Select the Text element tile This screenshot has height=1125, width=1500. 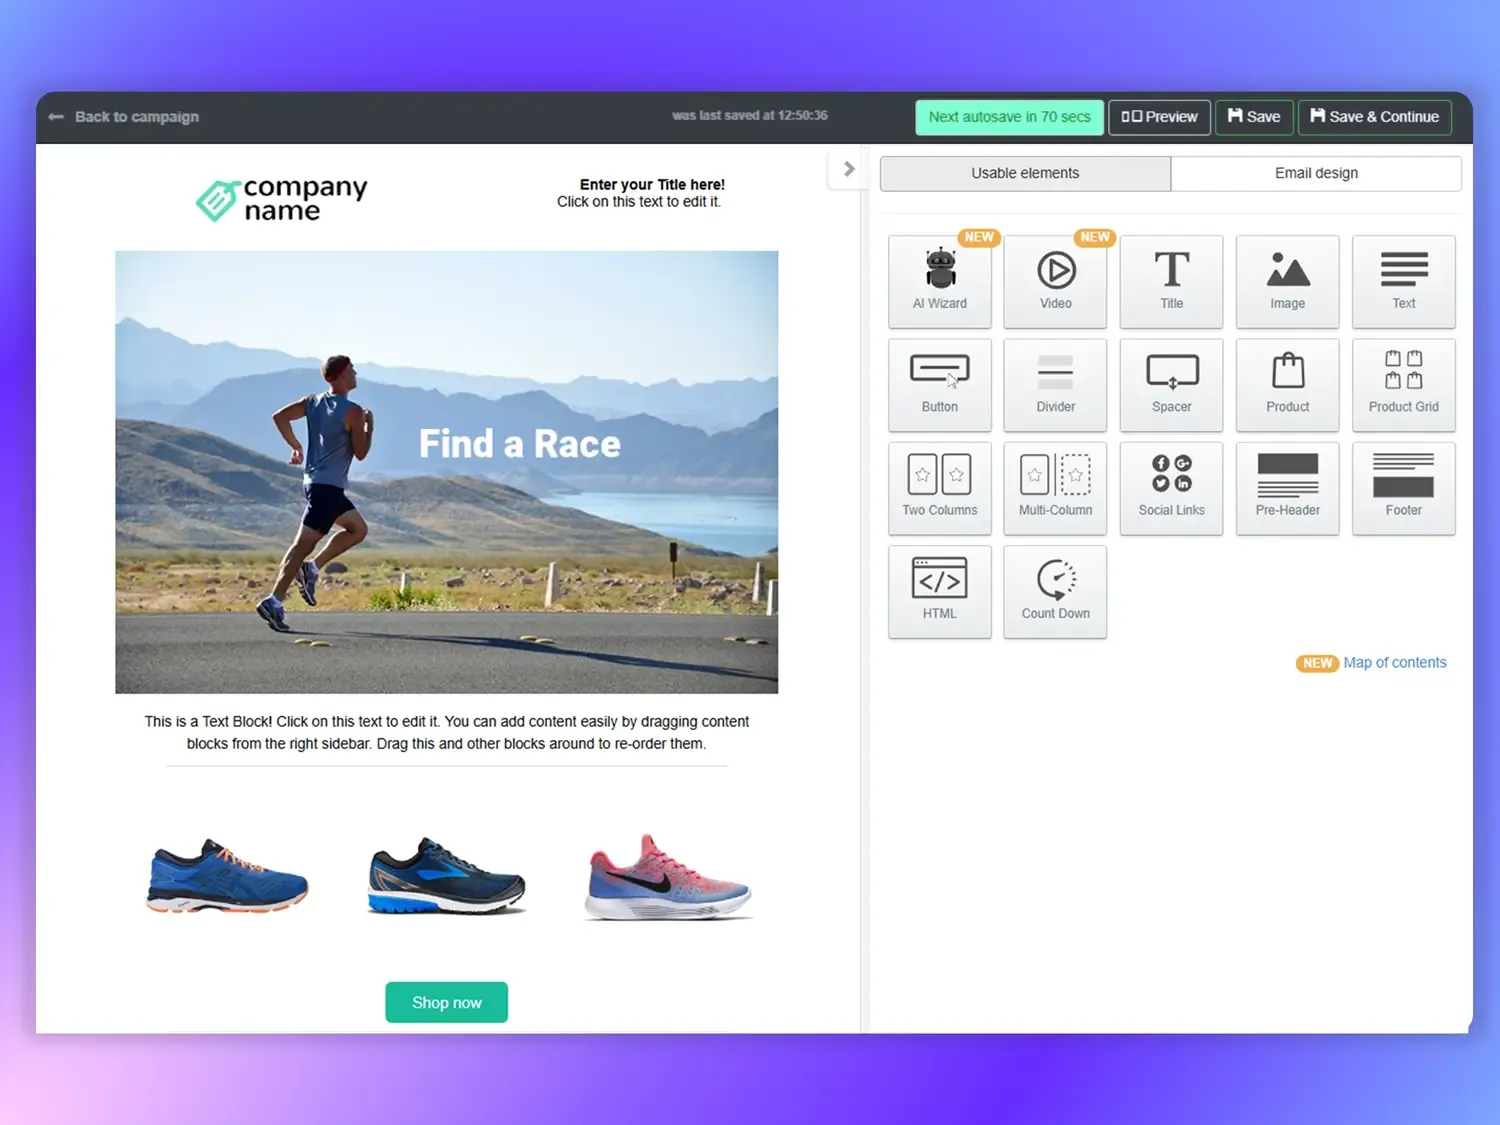(x=1403, y=282)
